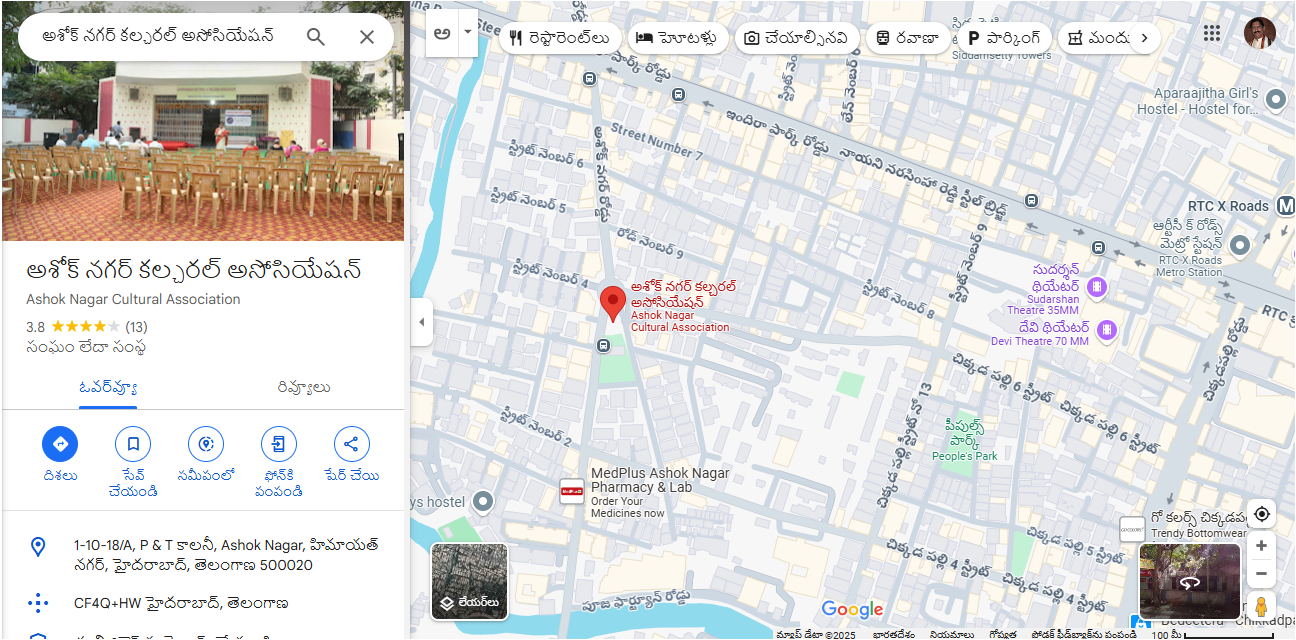Select the Things to do camera chip
This screenshot has width=1296, height=640.
pyautogui.click(x=798, y=38)
